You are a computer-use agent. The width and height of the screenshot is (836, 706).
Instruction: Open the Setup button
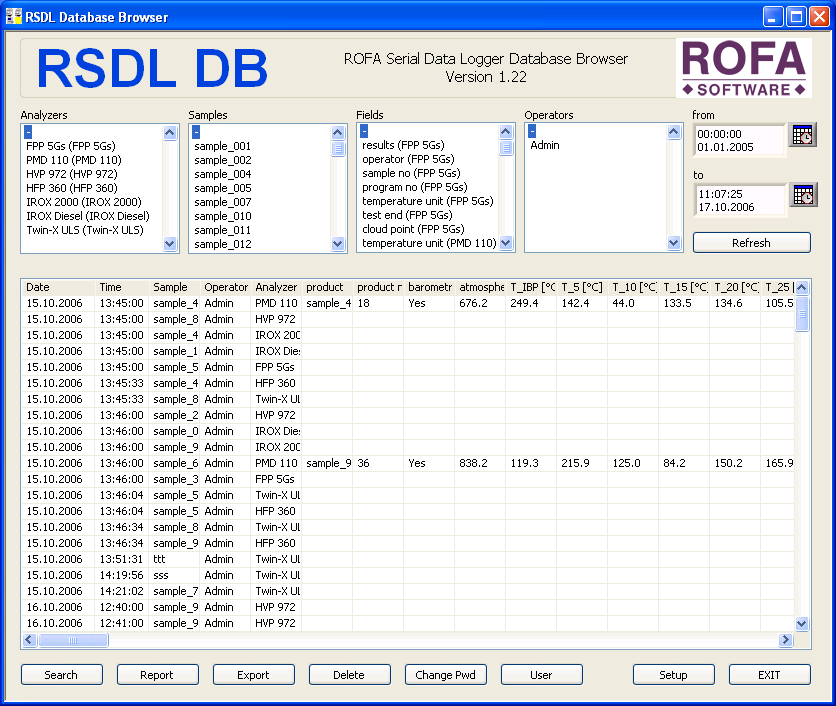(x=673, y=675)
